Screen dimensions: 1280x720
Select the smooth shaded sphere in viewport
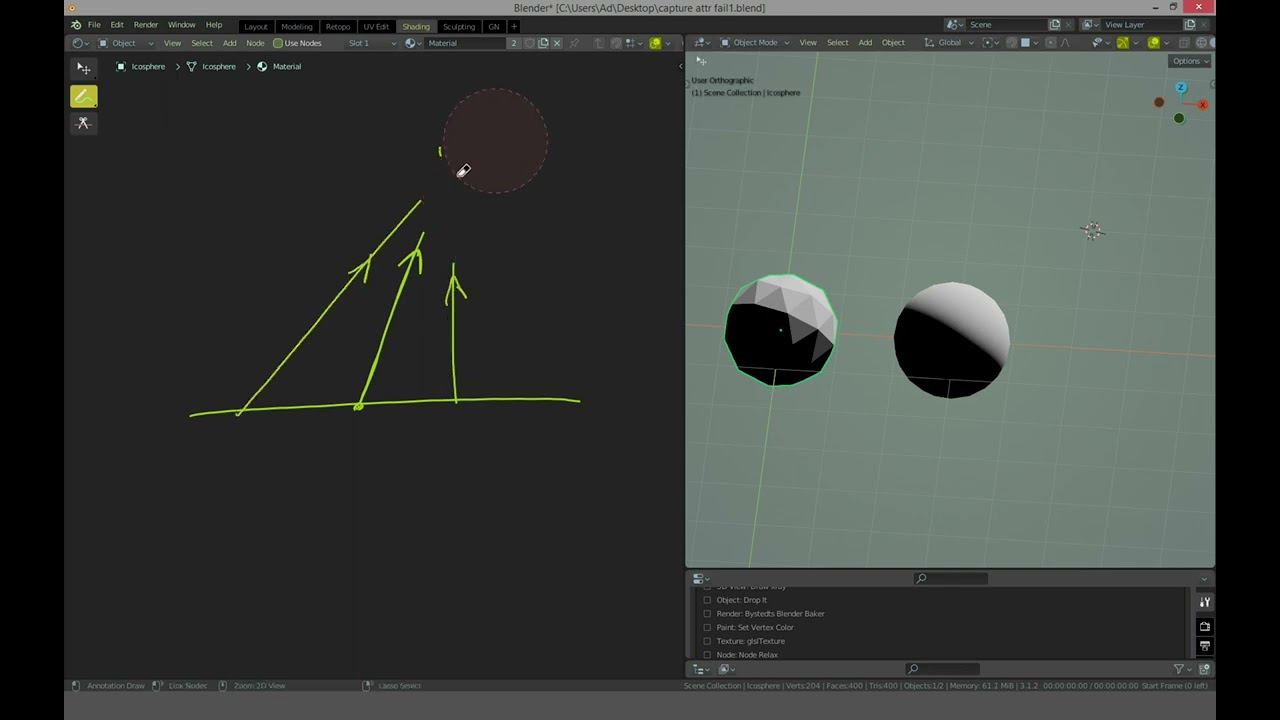[x=951, y=340]
